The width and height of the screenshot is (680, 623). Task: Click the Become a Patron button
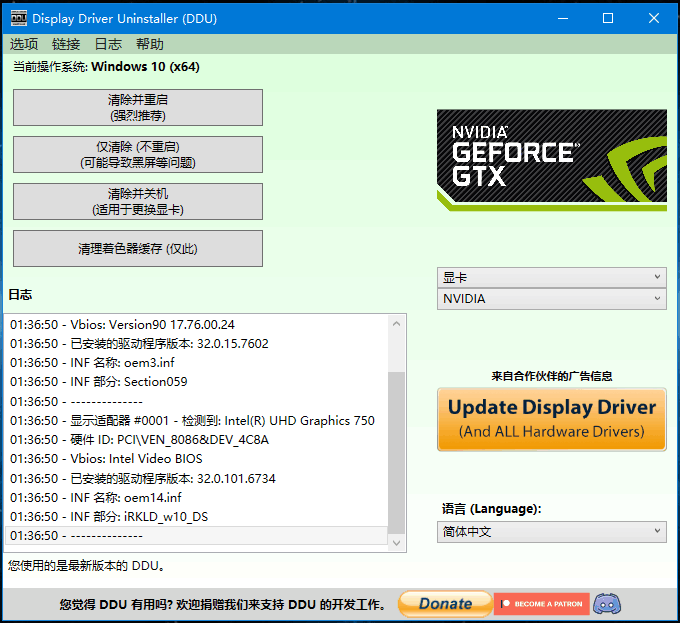coord(541,604)
